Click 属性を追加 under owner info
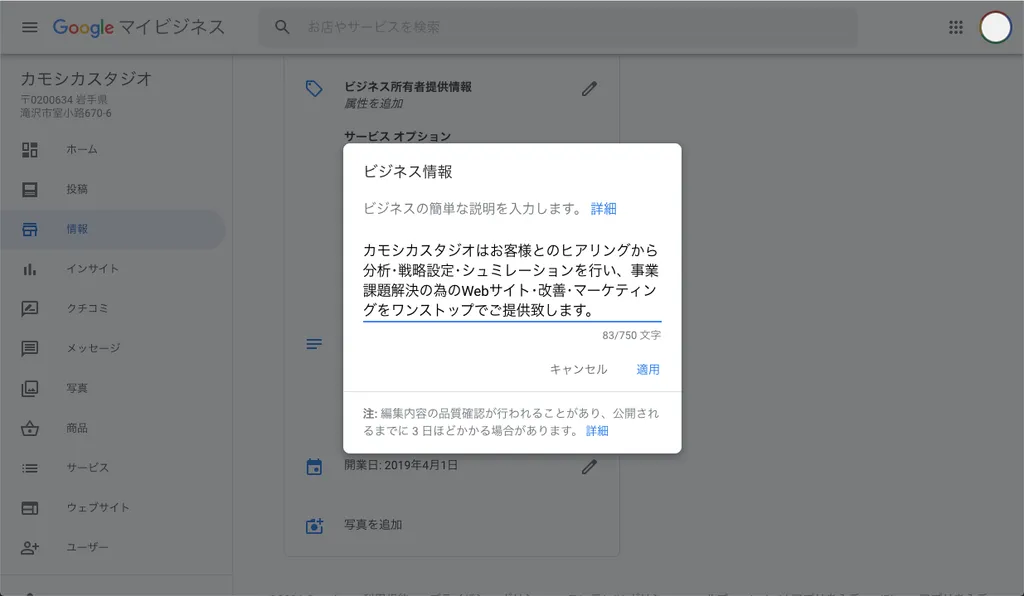This screenshot has width=1024, height=596. pos(374,104)
